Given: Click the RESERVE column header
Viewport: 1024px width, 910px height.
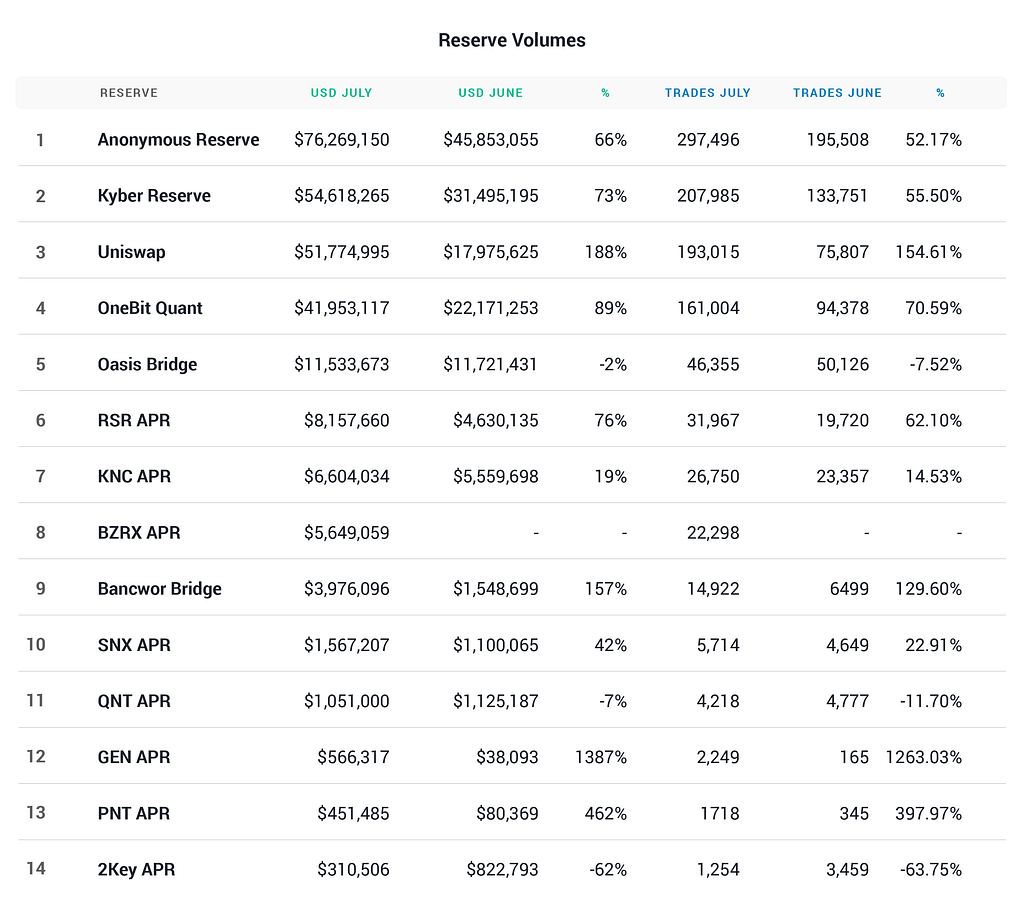Looking at the screenshot, I should coord(128,93).
